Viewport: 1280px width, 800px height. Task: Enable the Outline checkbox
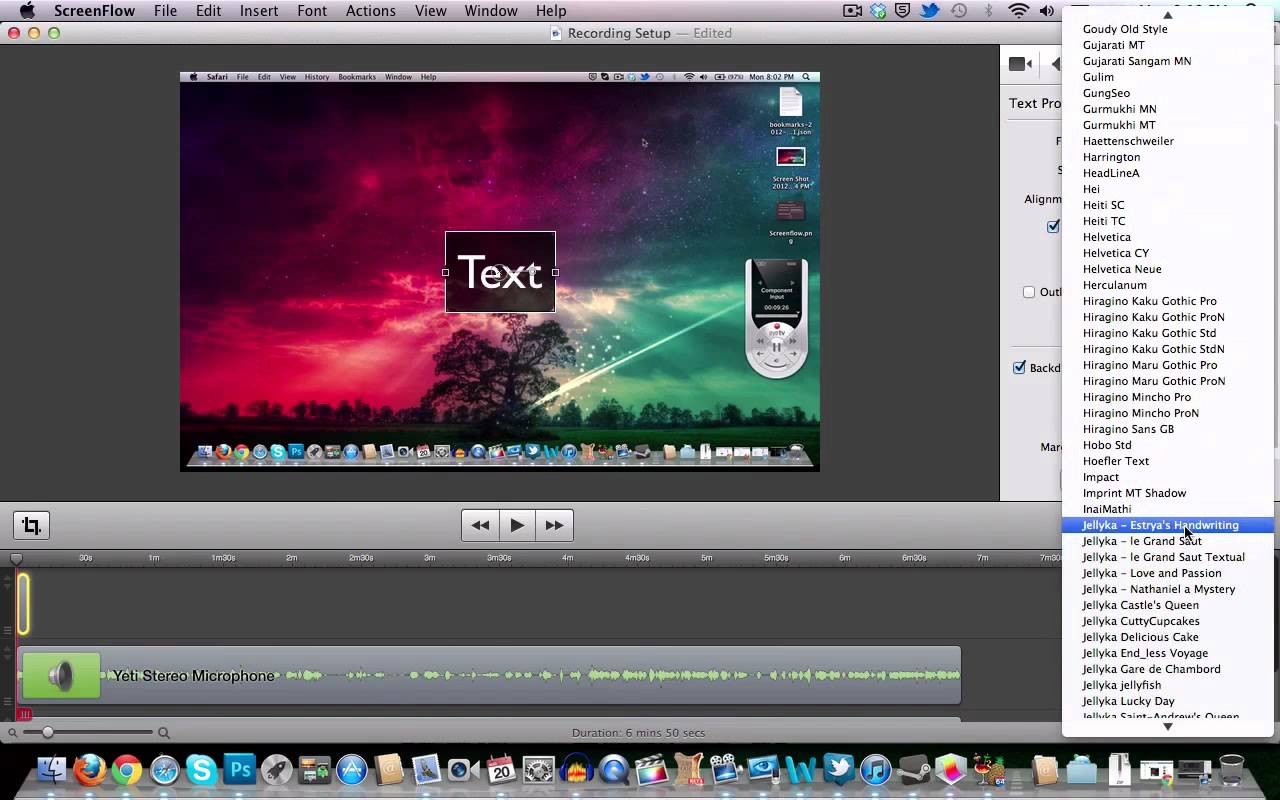1029,292
